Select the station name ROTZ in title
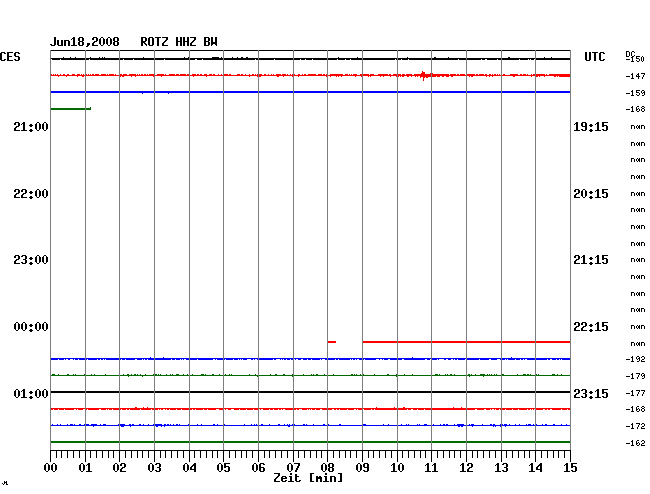 coord(154,42)
